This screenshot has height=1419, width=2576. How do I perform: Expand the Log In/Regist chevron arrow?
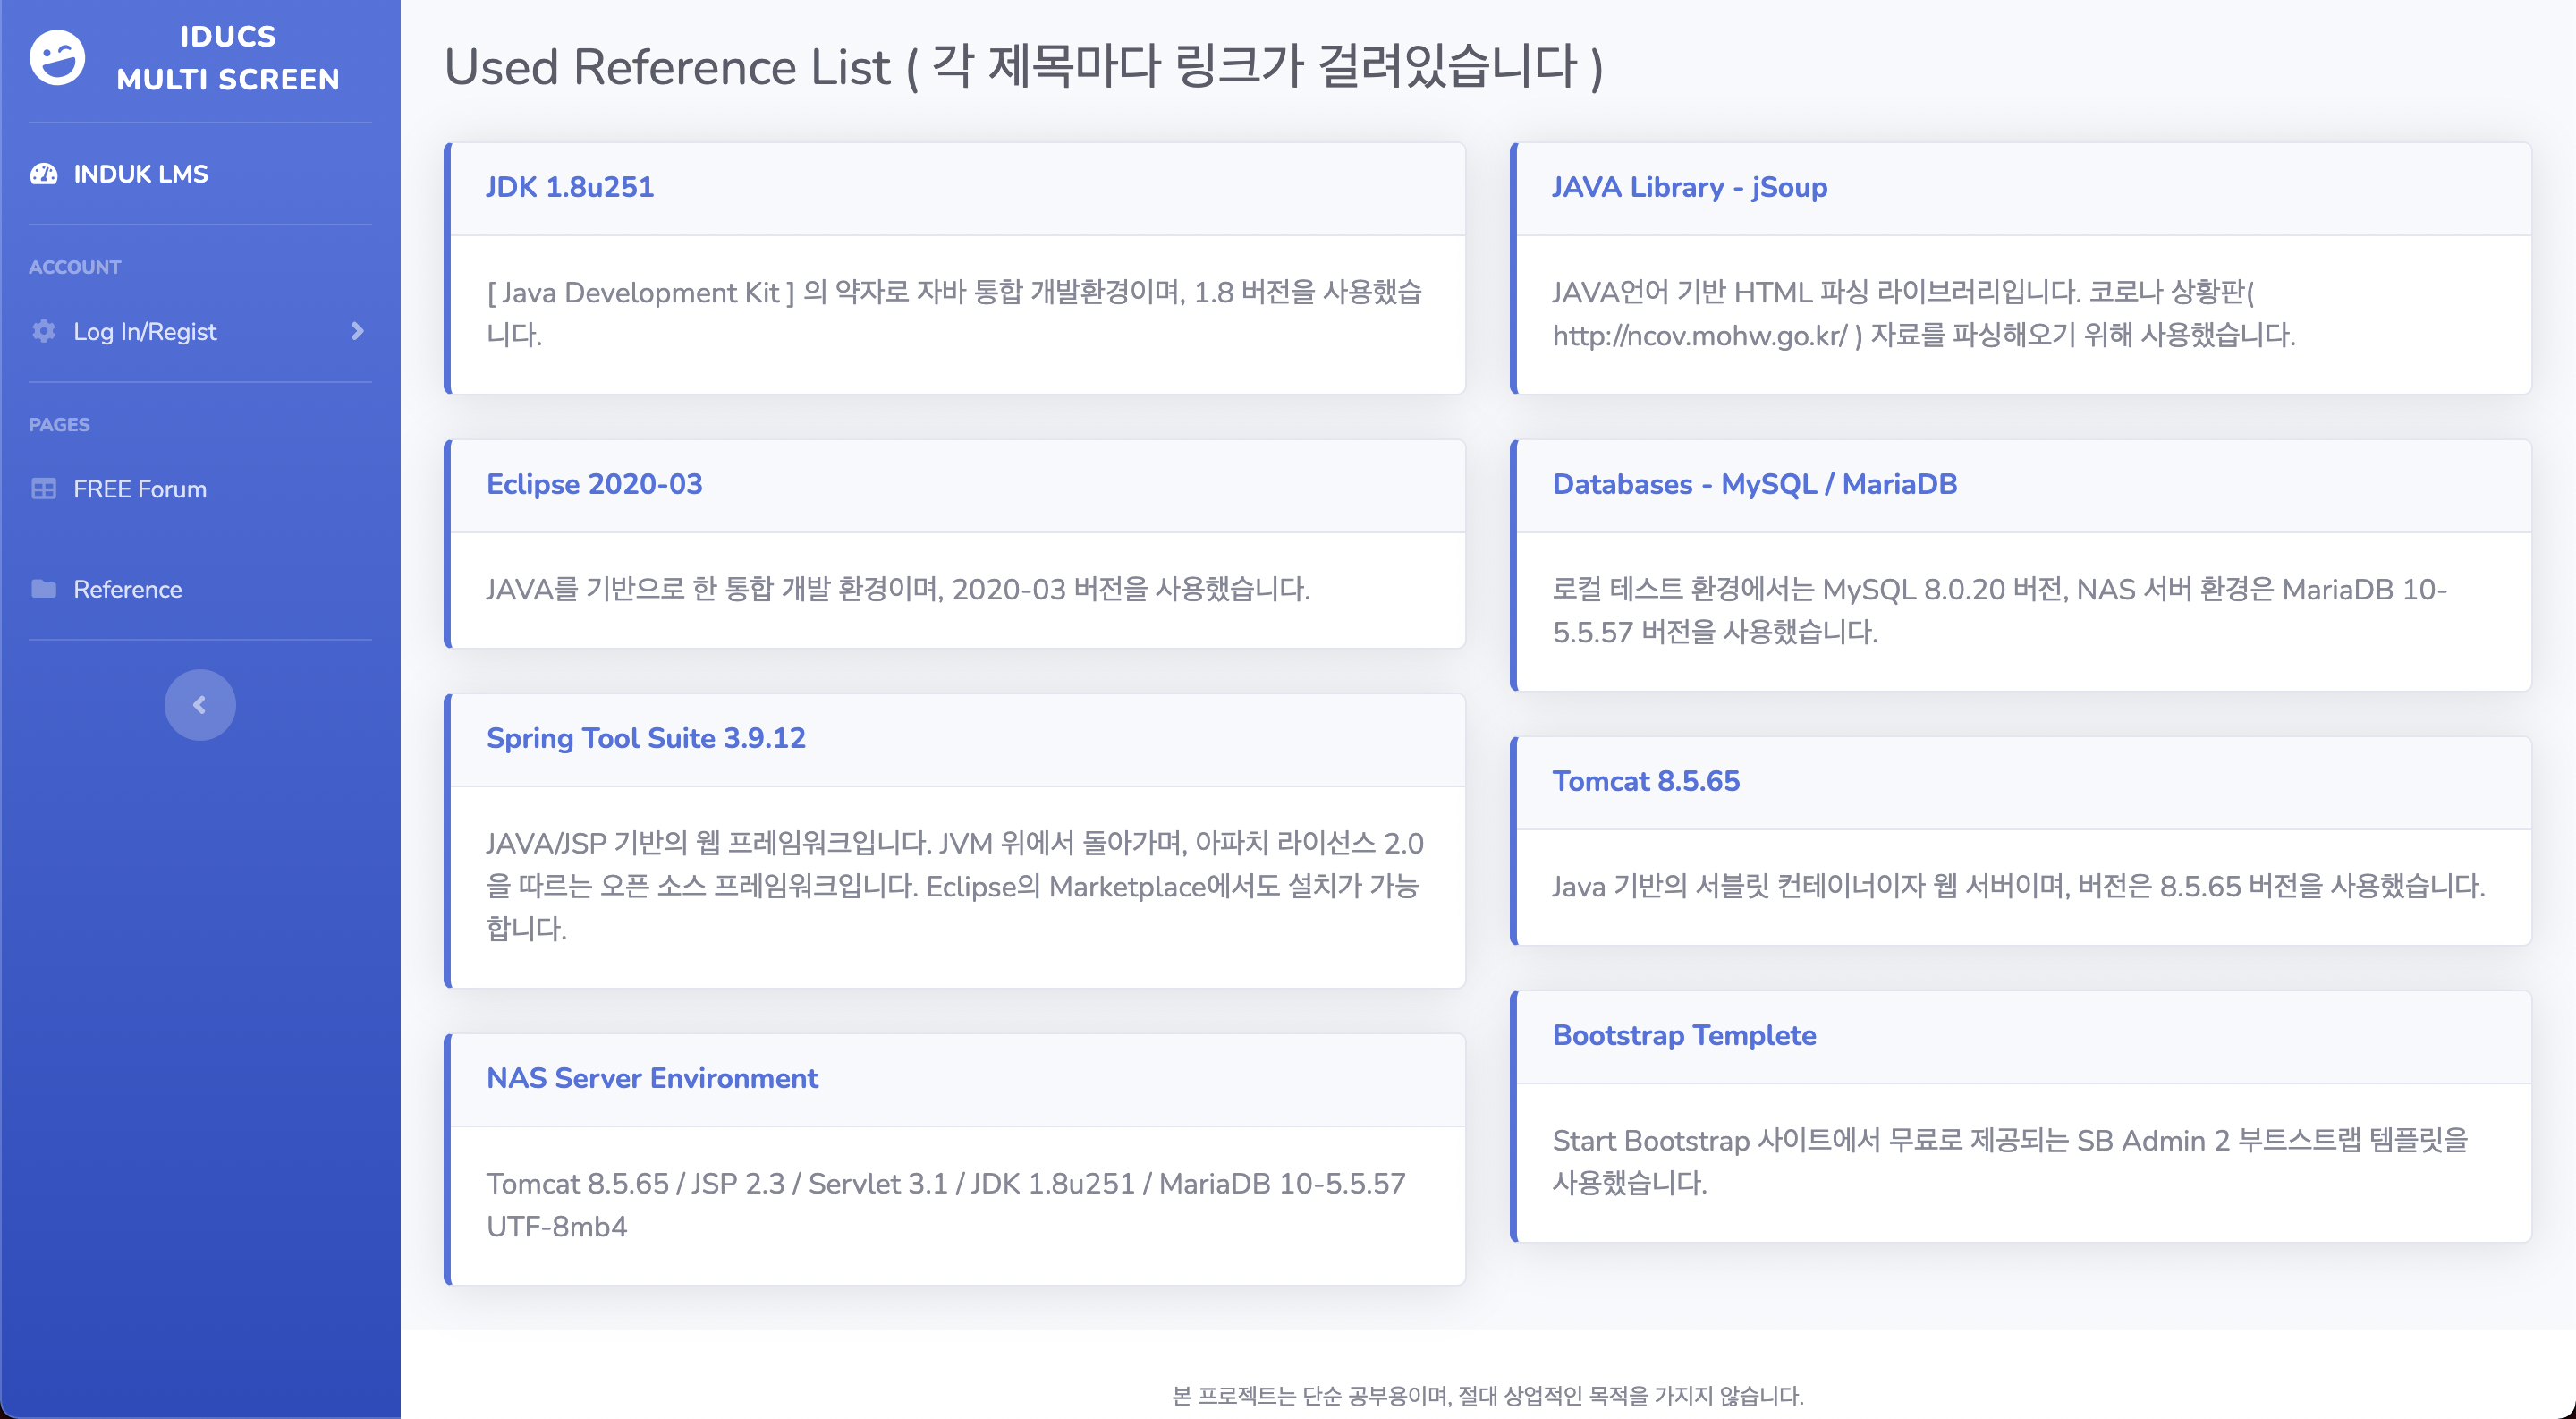[x=357, y=331]
